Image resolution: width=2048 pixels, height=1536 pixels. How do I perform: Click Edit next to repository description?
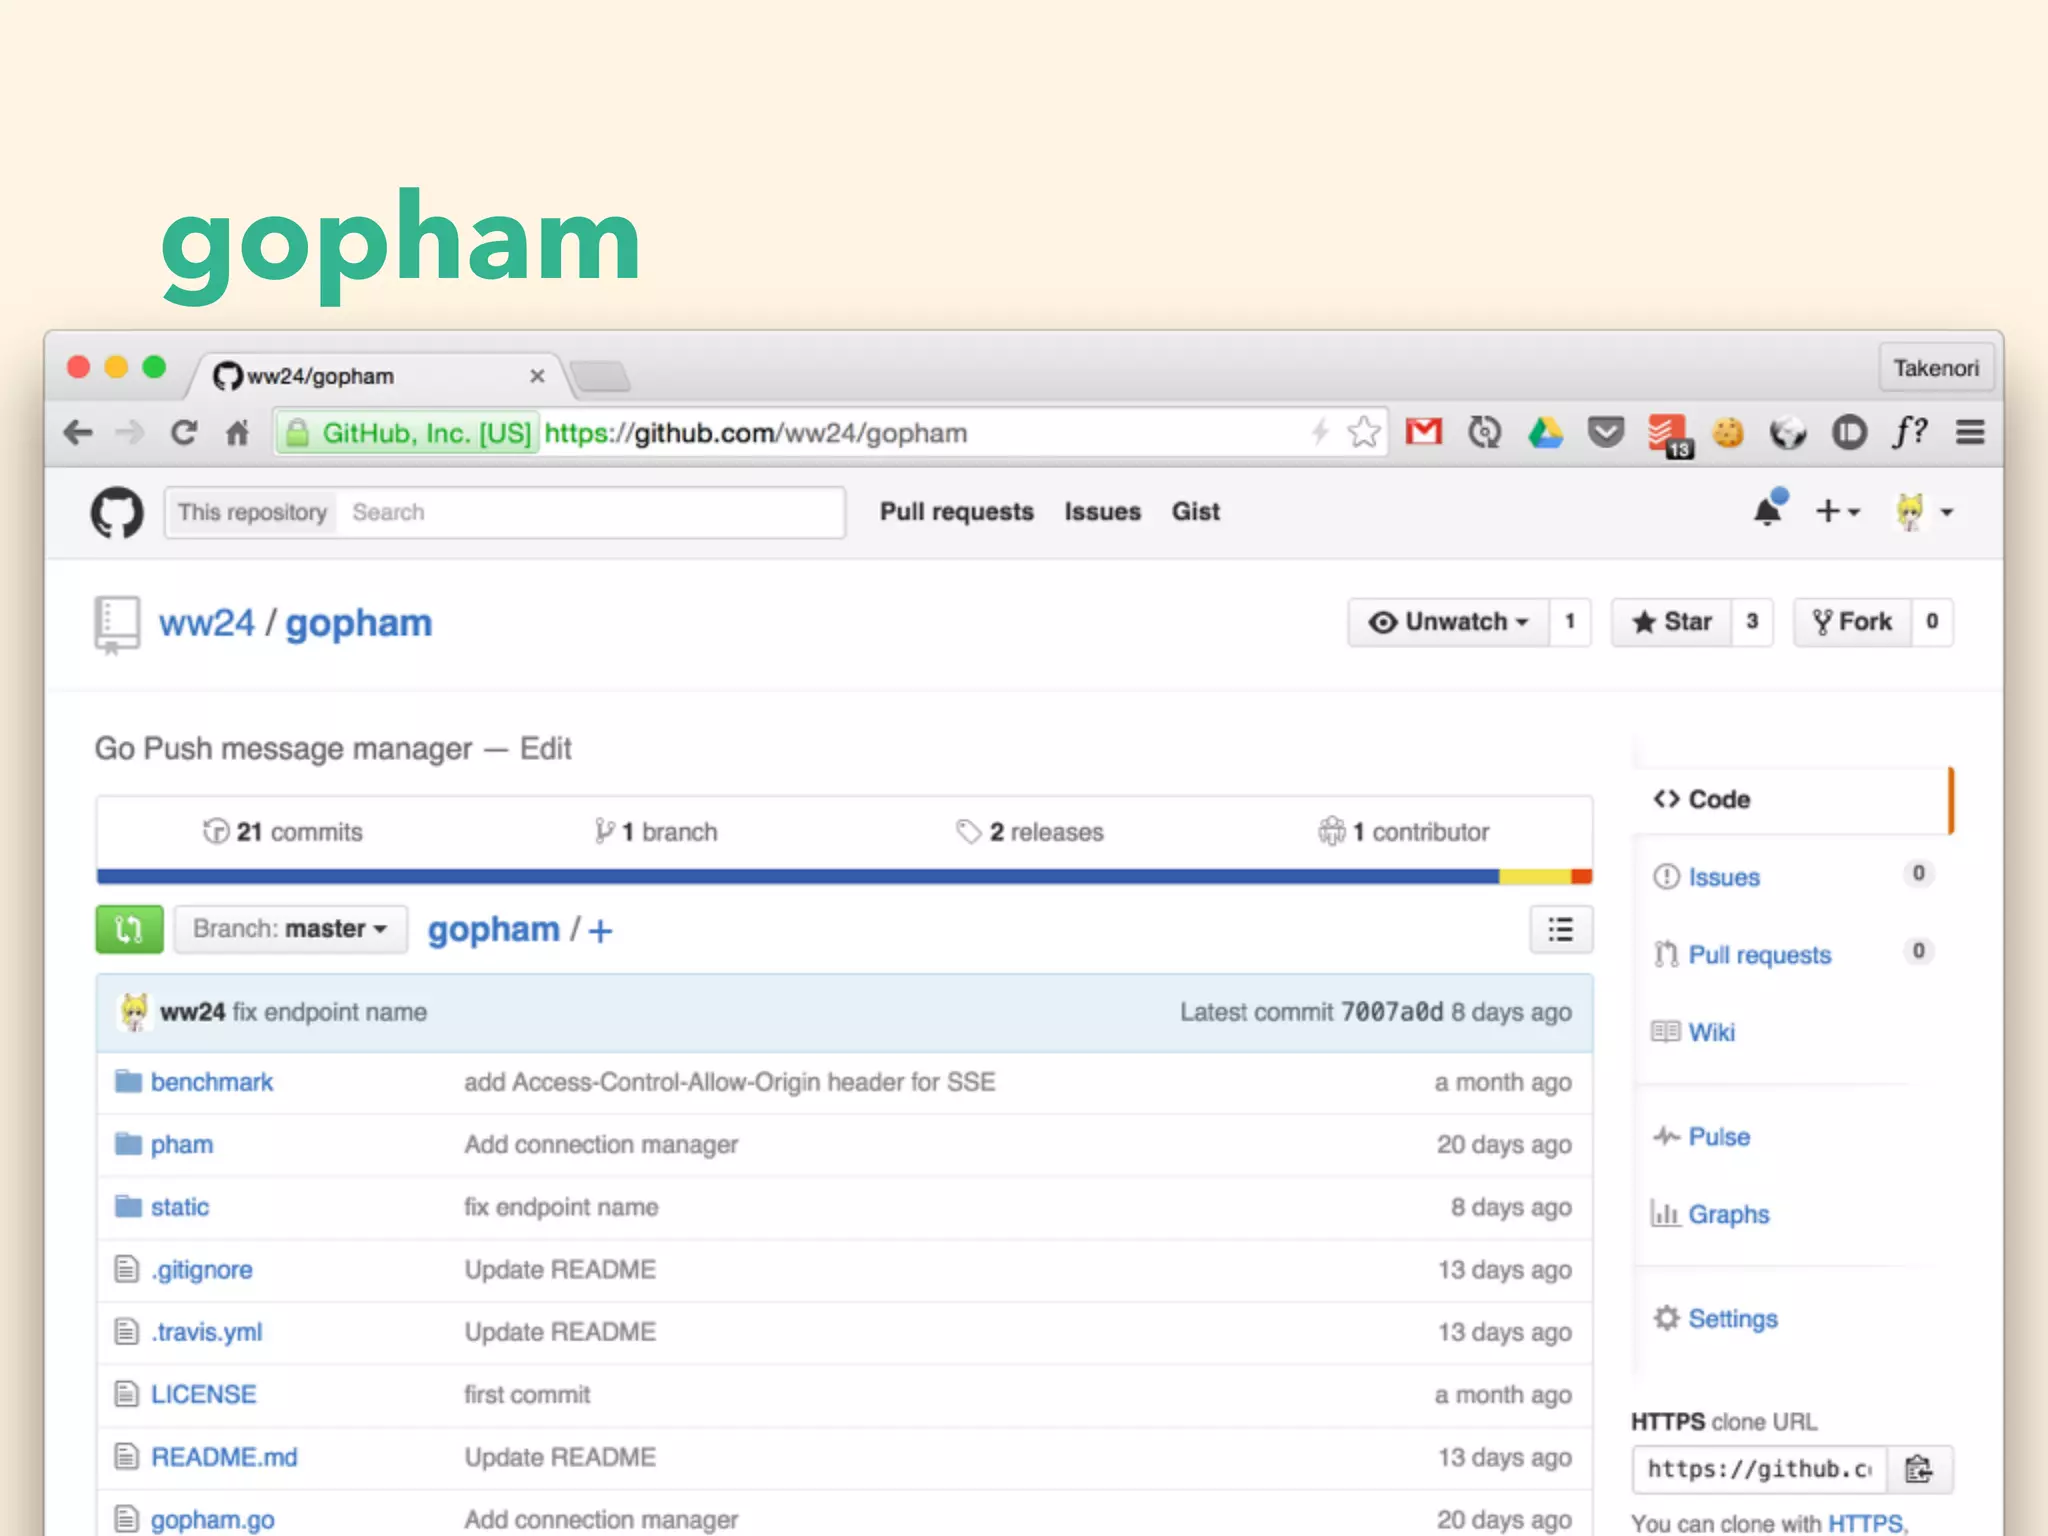pyautogui.click(x=545, y=749)
